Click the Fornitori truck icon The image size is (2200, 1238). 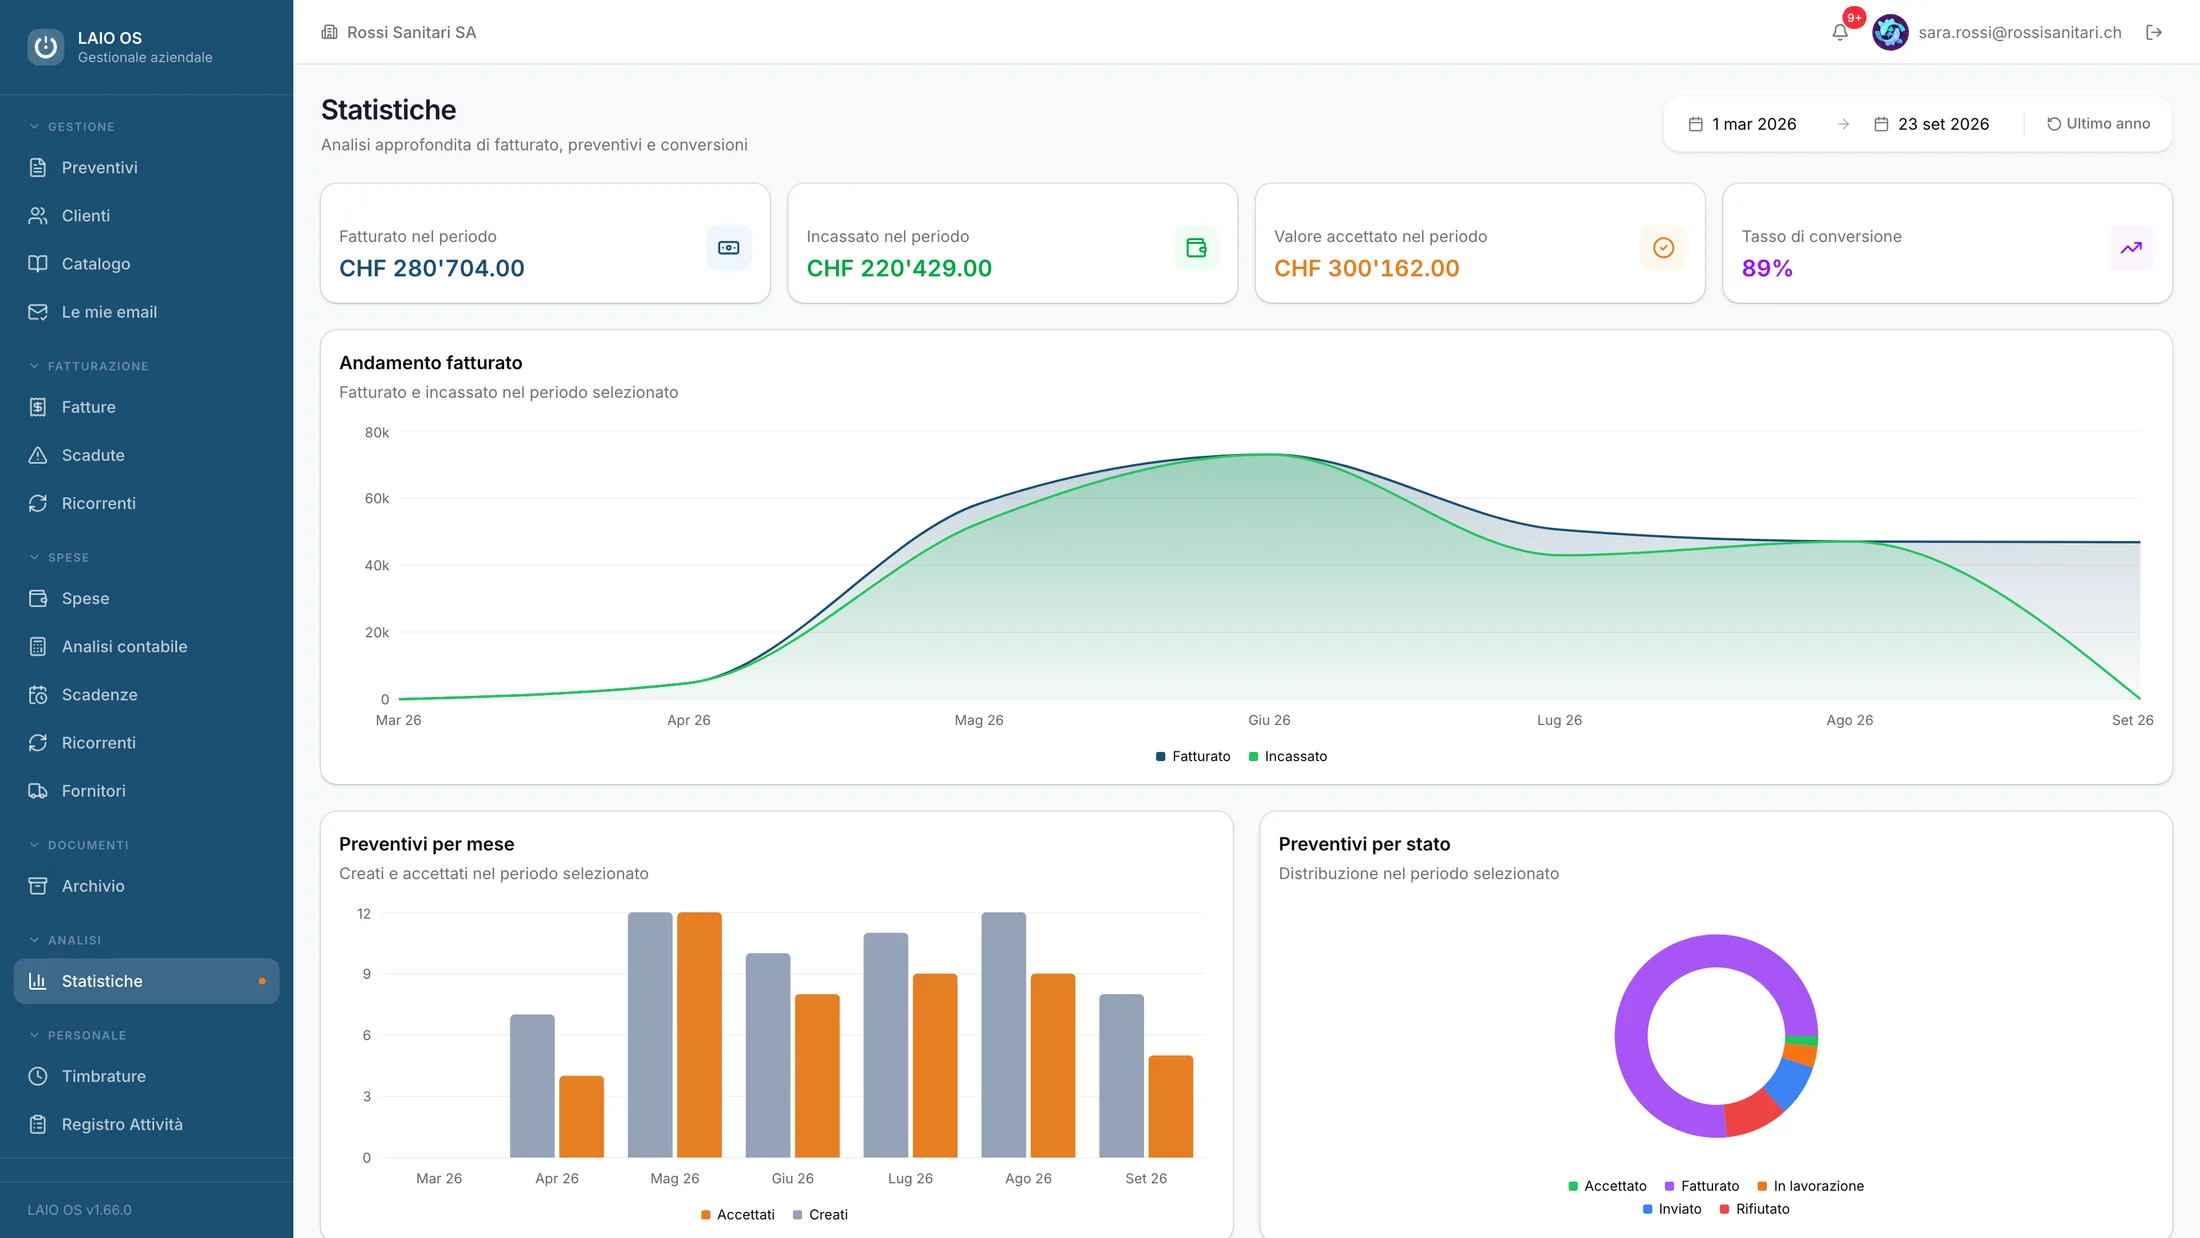[38, 790]
